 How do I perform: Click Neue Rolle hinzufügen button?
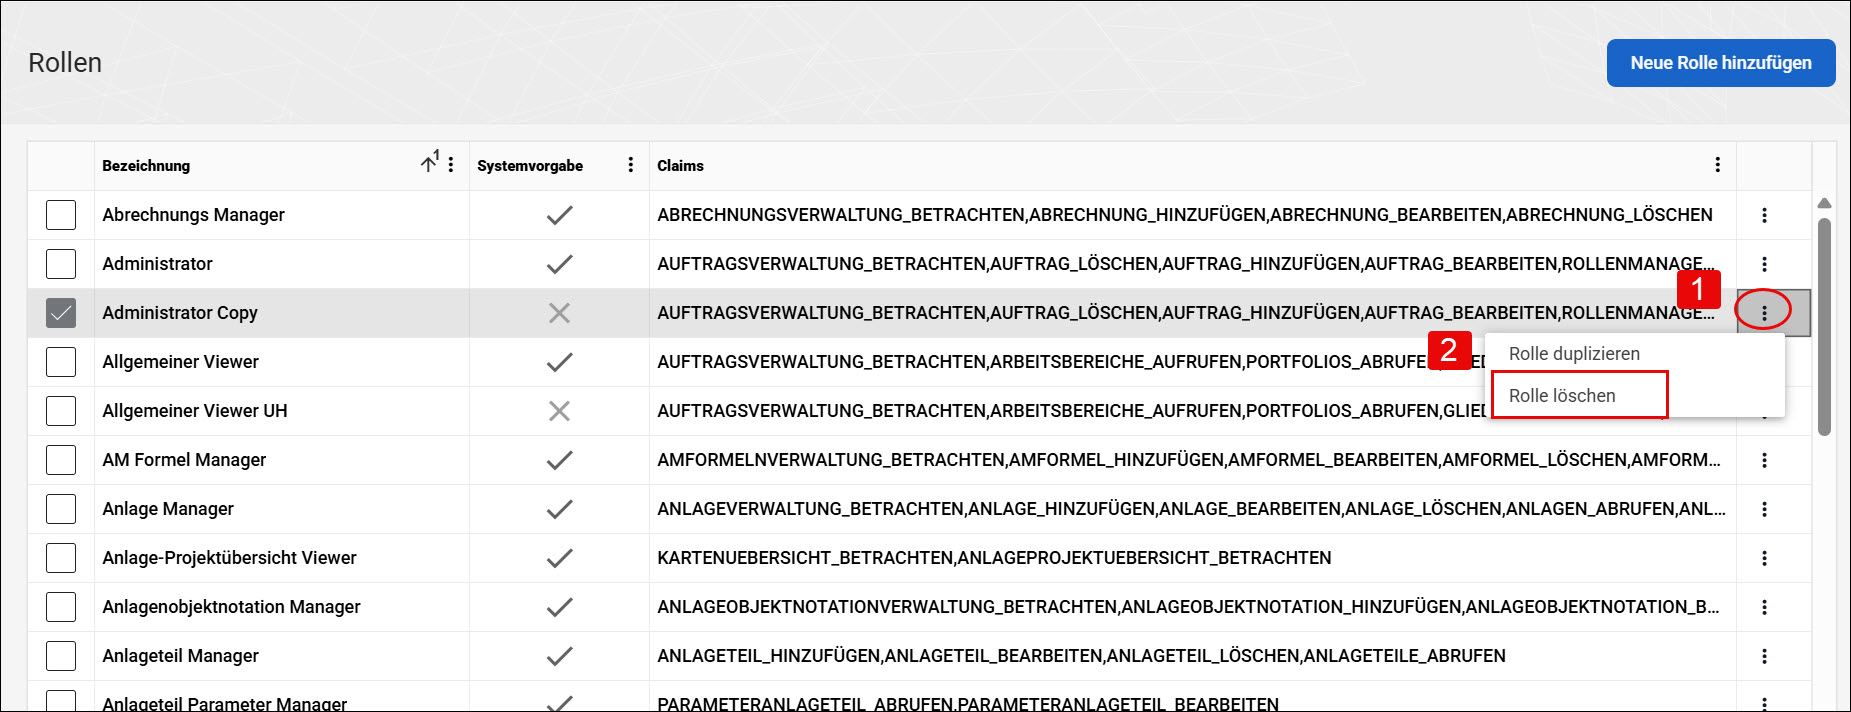[1721, 63]
